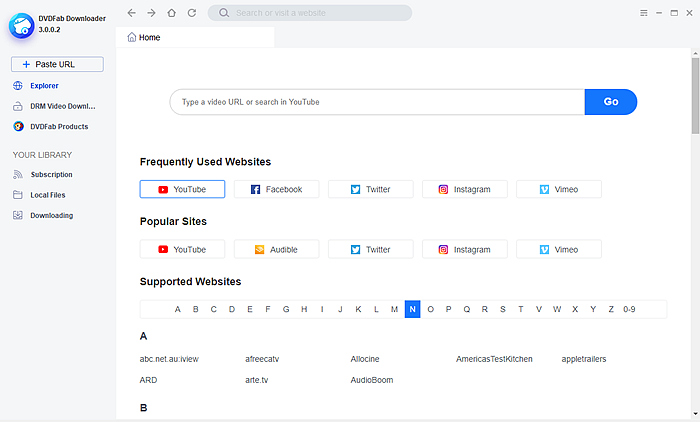Open Facebook from Frequently Used Websites
The width and height of the screenshot is (700, 422).
(x=276, y=189)
